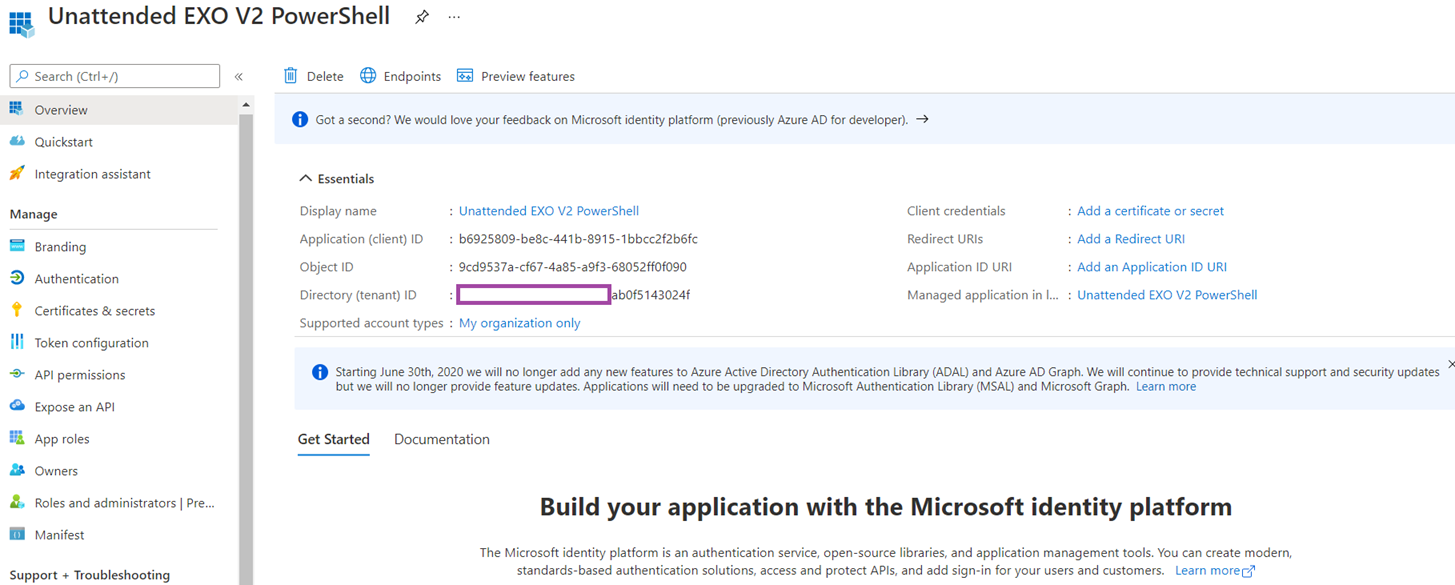Click the Integration assistant rocket icon
1455x585 pixels.
(x=17, y=173)
